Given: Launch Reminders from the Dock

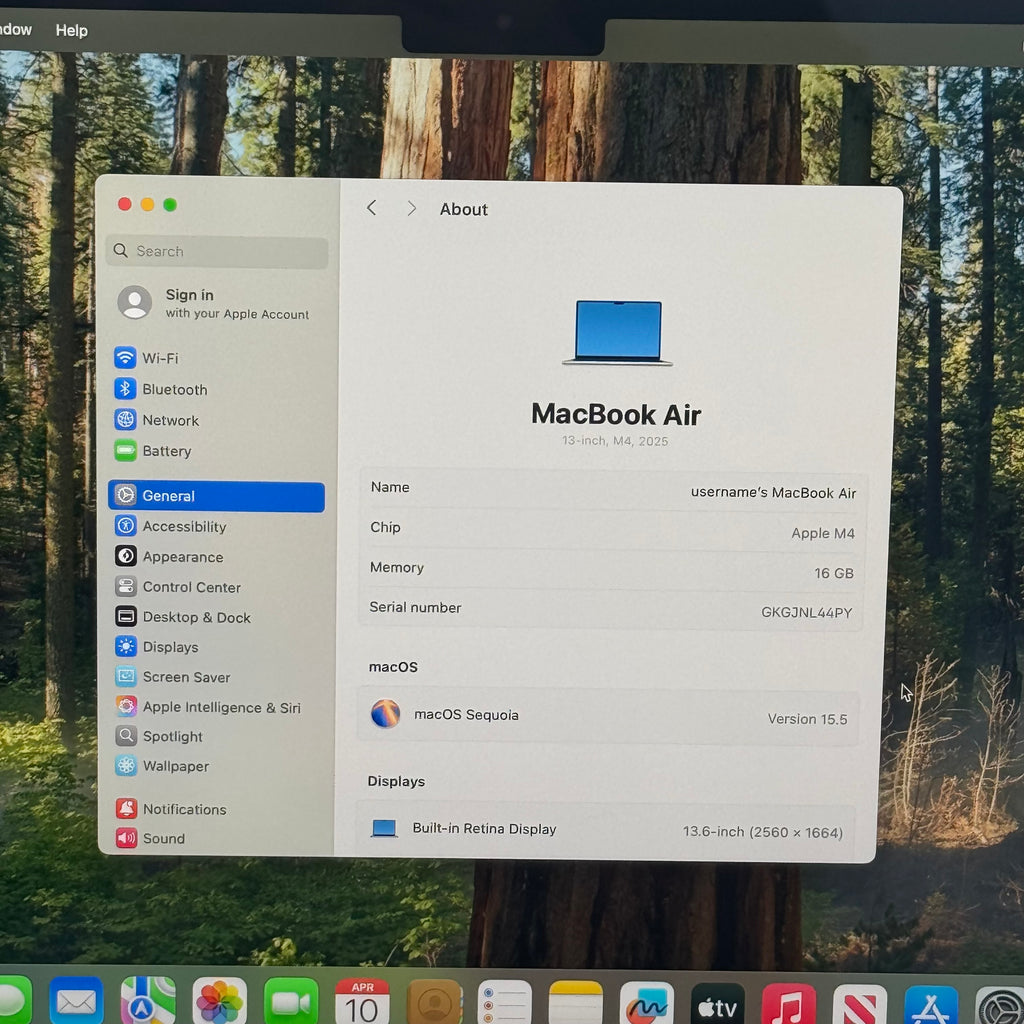Looking at the screenshot, I should point(505,1004).
